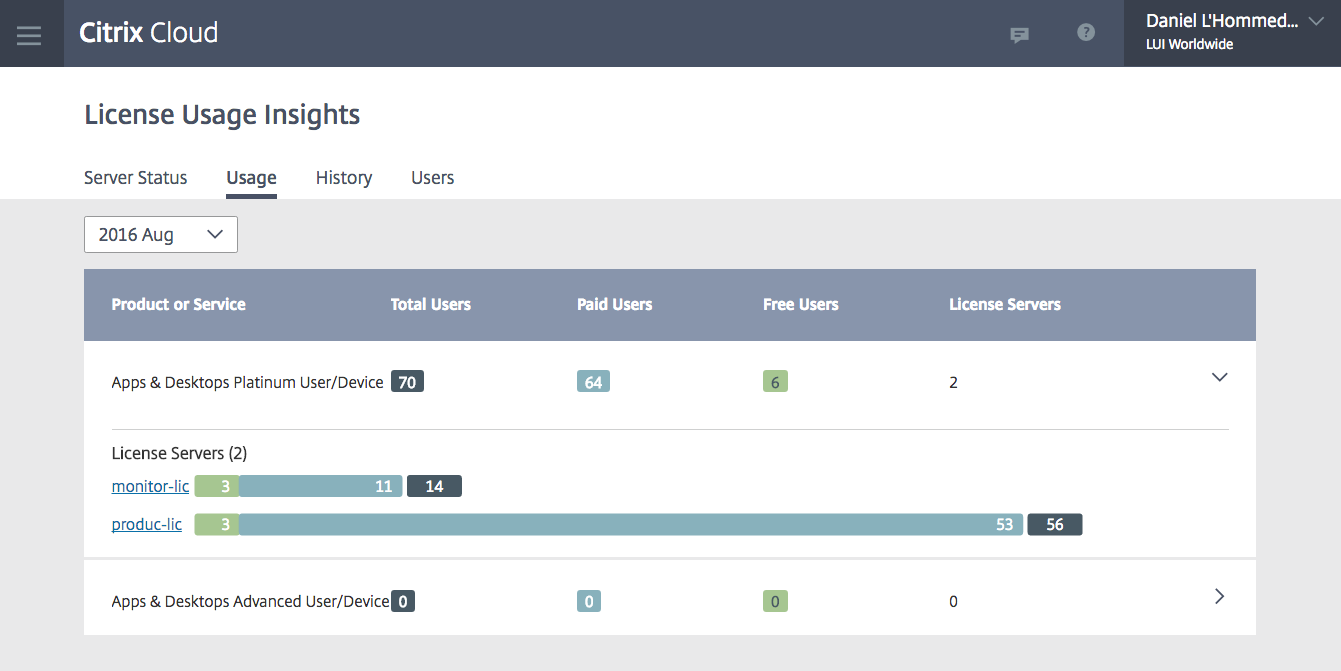The width and height of the screenshot is (1341, 671).
Task: Click the Citrix Cloud logo
Action: coord(149,33)
